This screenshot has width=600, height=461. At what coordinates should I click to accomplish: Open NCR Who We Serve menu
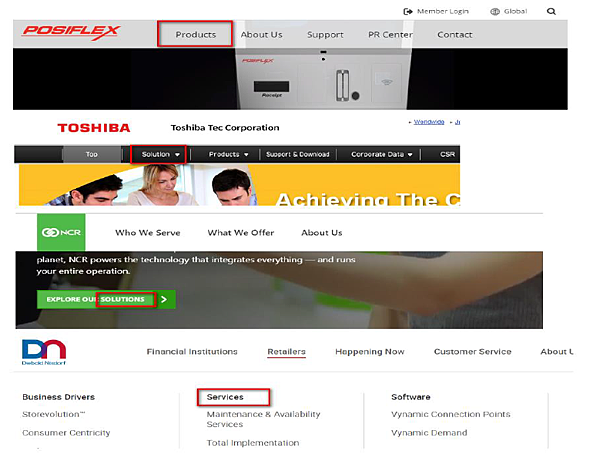[x=148, y=233]
